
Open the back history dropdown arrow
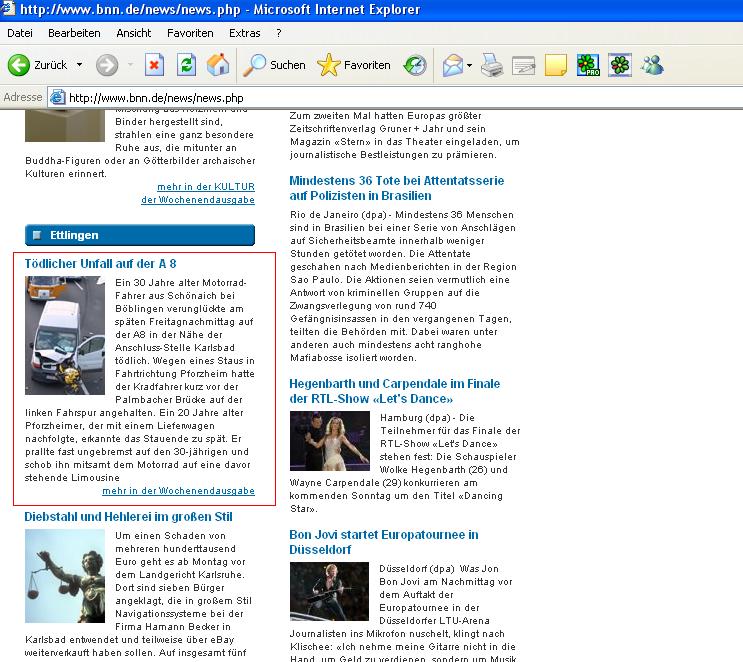(x=80, y=65)
